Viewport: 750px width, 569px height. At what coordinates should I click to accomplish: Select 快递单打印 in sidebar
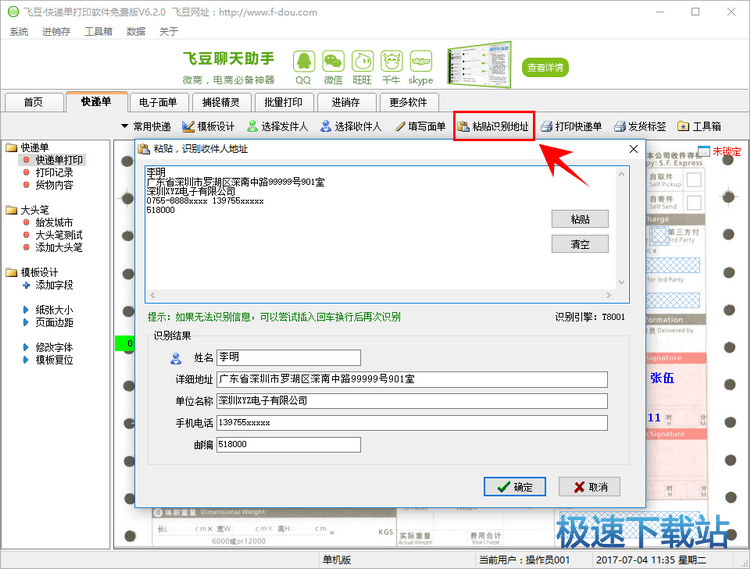pyautogui.click(x=59, y=160)
